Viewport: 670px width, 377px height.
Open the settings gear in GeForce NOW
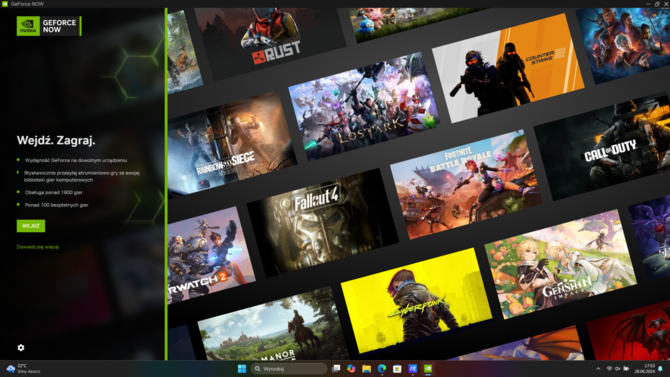[x=21, y=348]
